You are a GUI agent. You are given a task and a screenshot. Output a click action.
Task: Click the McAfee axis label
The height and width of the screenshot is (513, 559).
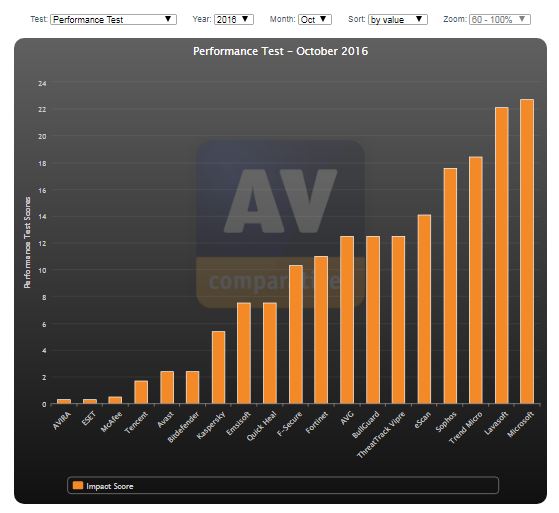[111, 421]
